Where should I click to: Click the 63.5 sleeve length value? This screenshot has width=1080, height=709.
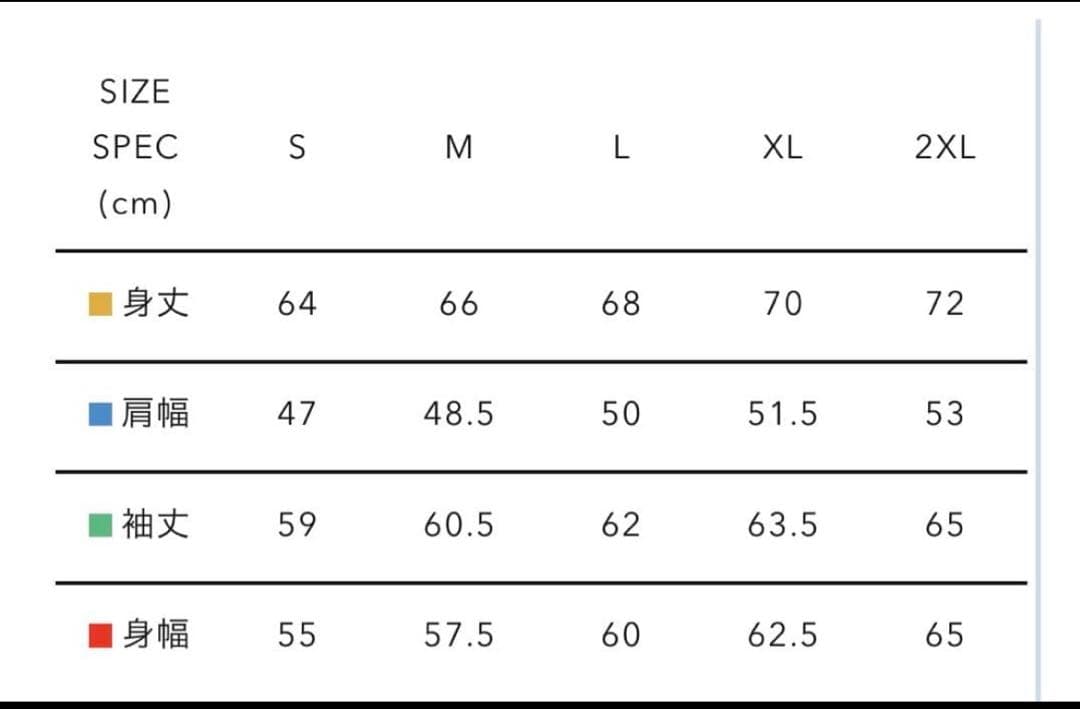[x=782, y=525]
